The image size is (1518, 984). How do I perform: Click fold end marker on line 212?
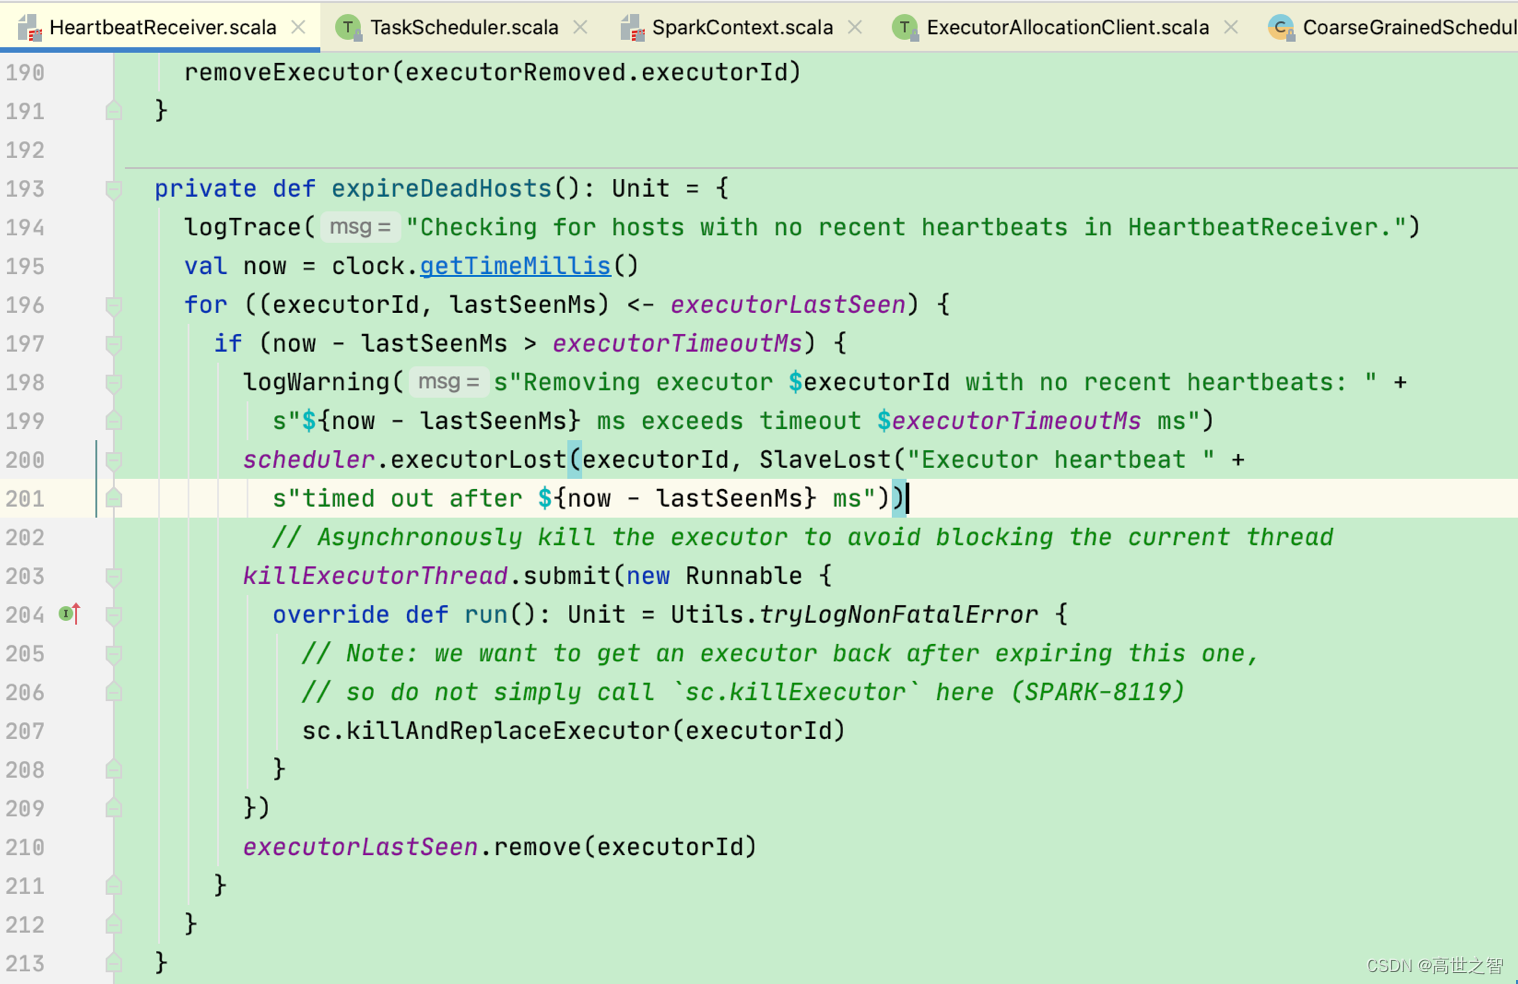point(114,924)
